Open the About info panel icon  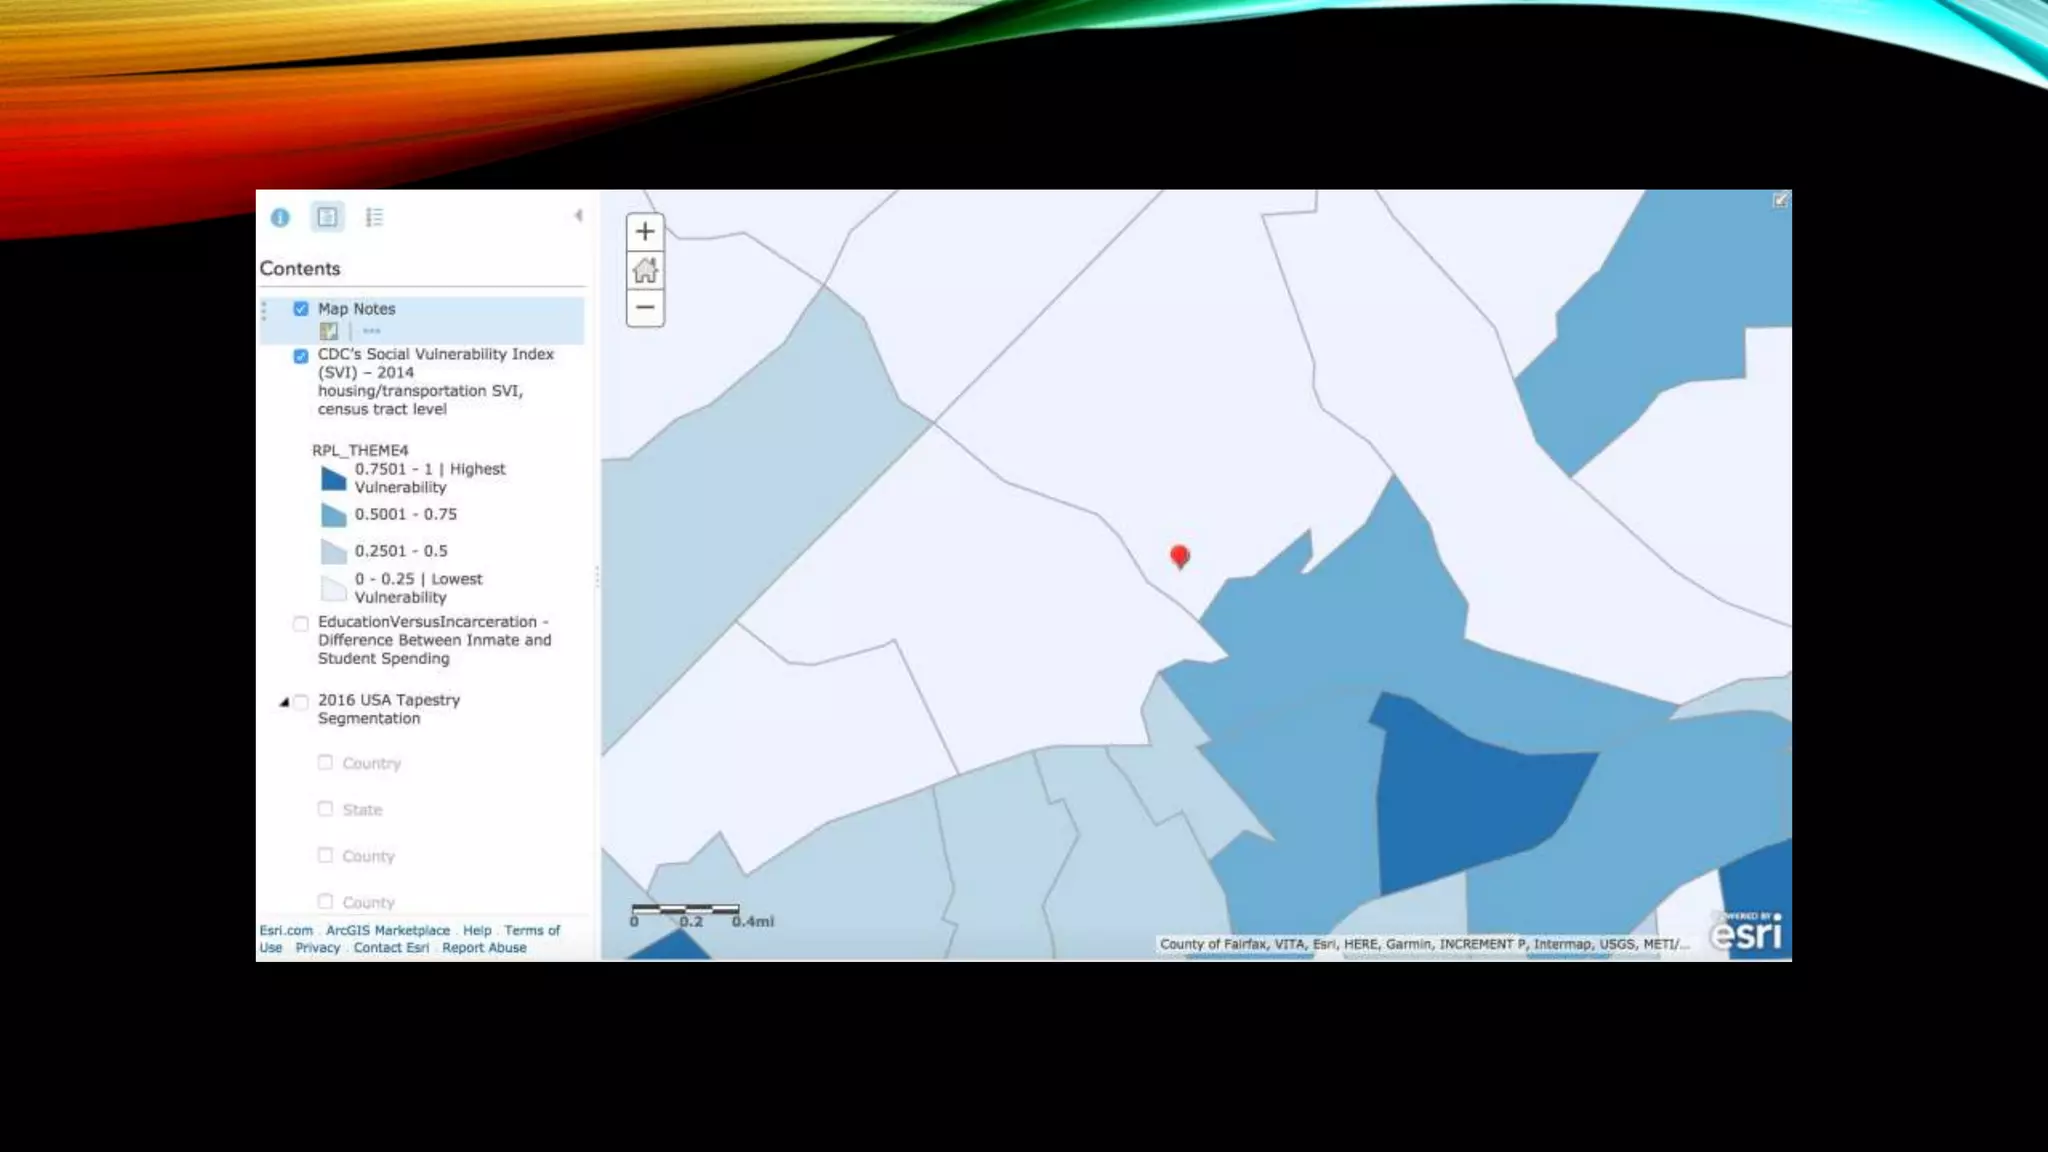(x=280, y=217)
